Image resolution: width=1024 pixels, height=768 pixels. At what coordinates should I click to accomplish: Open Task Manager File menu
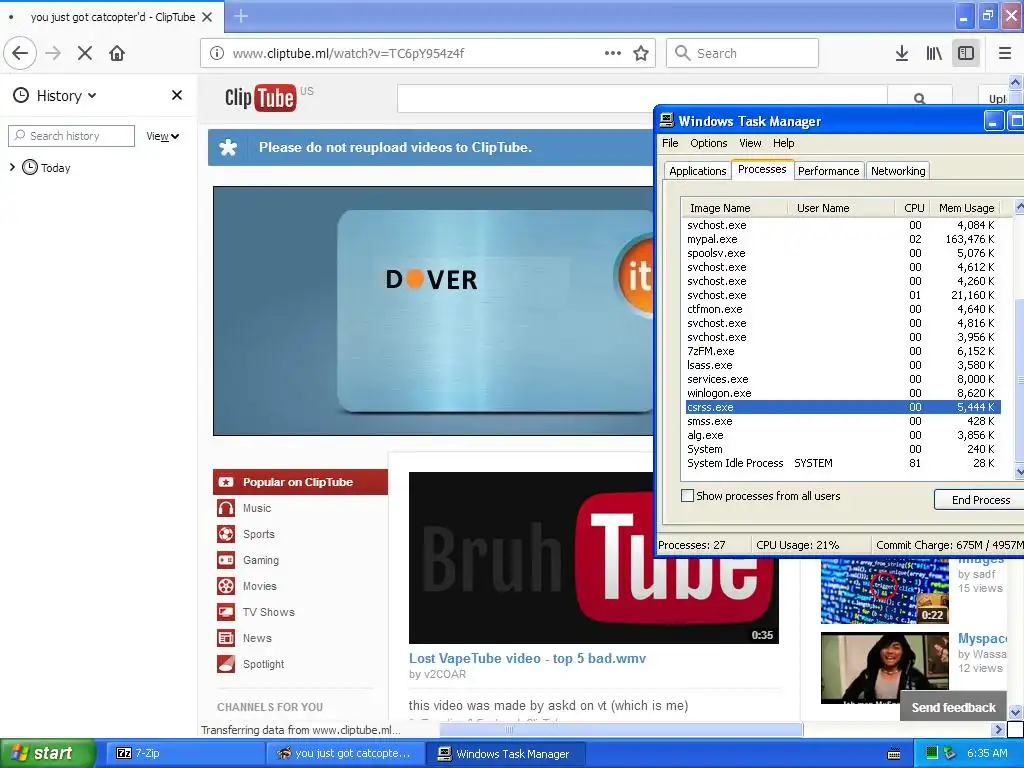(670, 143)
